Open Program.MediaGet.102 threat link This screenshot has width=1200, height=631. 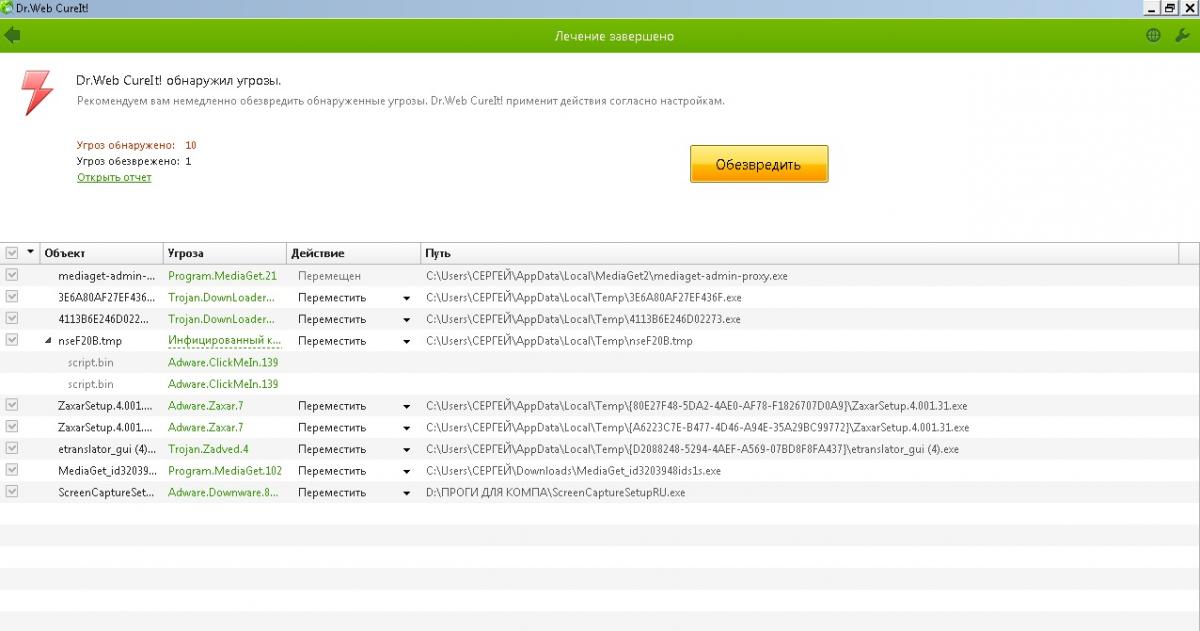coord(225,470)
